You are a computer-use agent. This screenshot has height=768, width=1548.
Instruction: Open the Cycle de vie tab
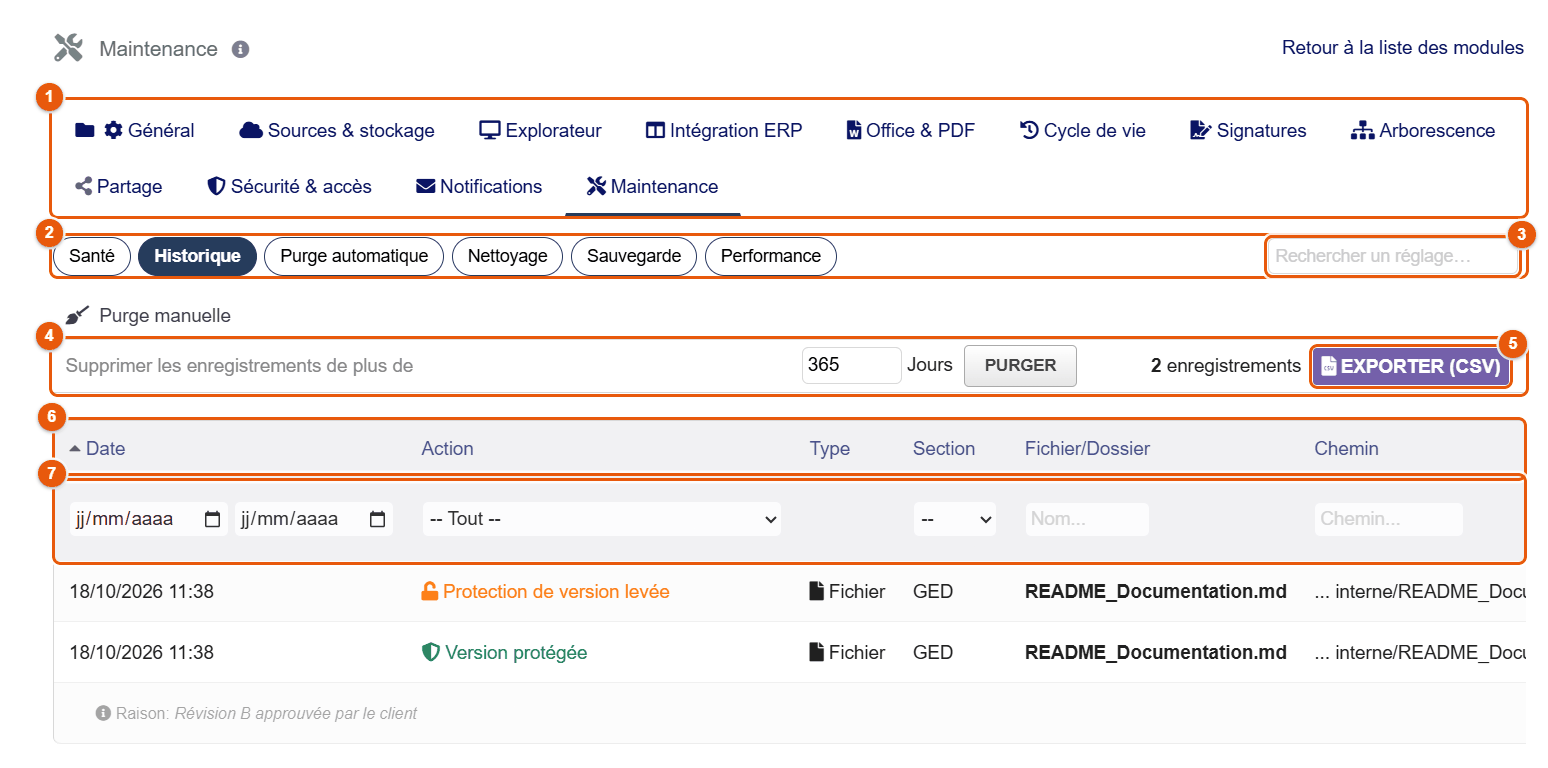[1083, 131]
